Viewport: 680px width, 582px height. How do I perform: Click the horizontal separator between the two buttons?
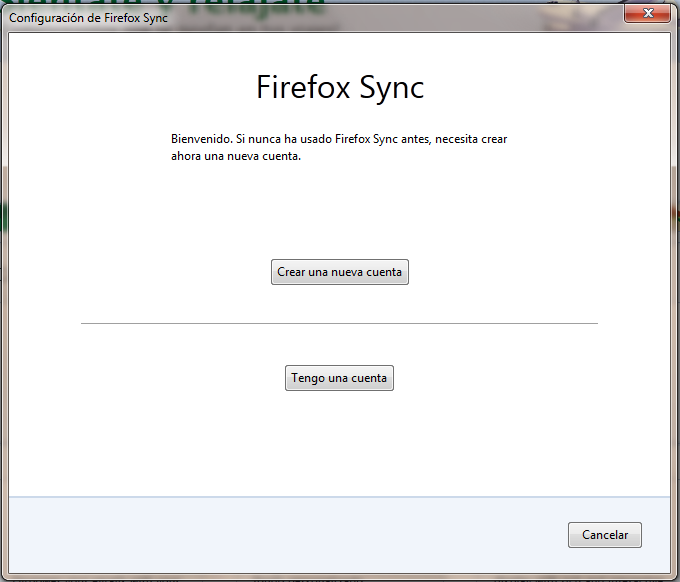(x=339, y=323)
